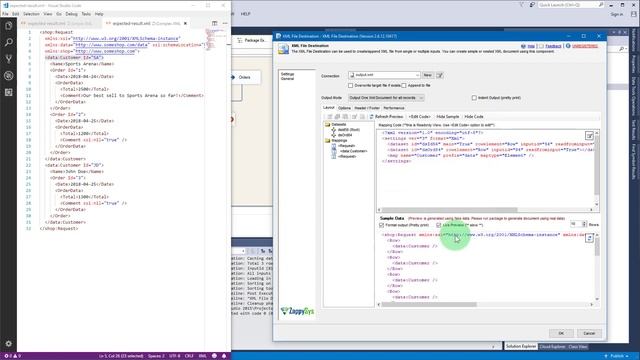Click the Help icon in the dialog header
The image size is (640, 360).
coord(523,46)
